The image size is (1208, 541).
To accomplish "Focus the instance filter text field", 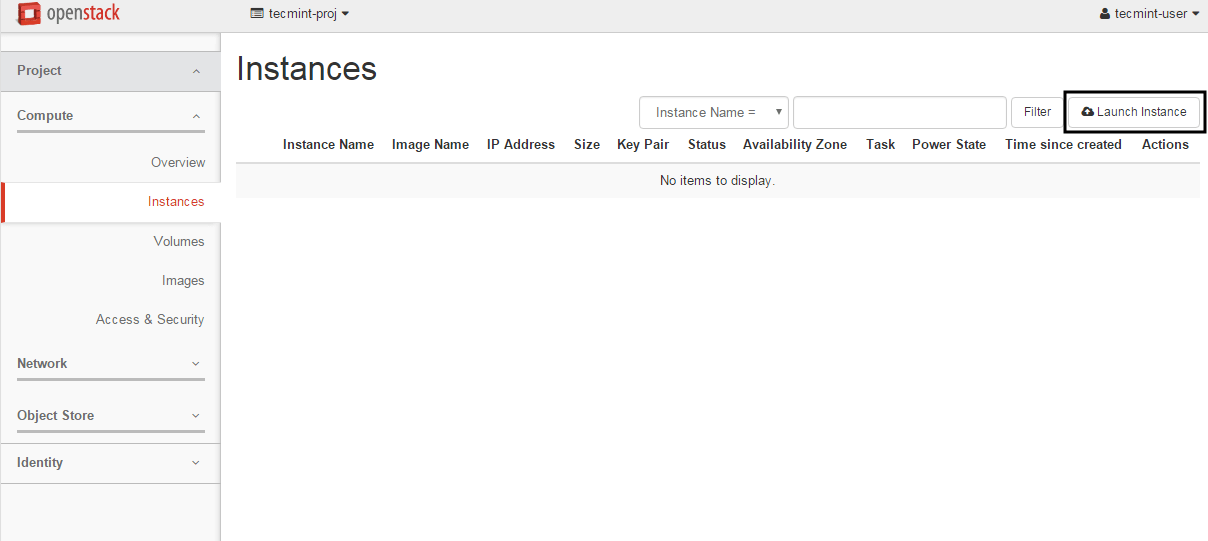I will (x=899, y=113).
